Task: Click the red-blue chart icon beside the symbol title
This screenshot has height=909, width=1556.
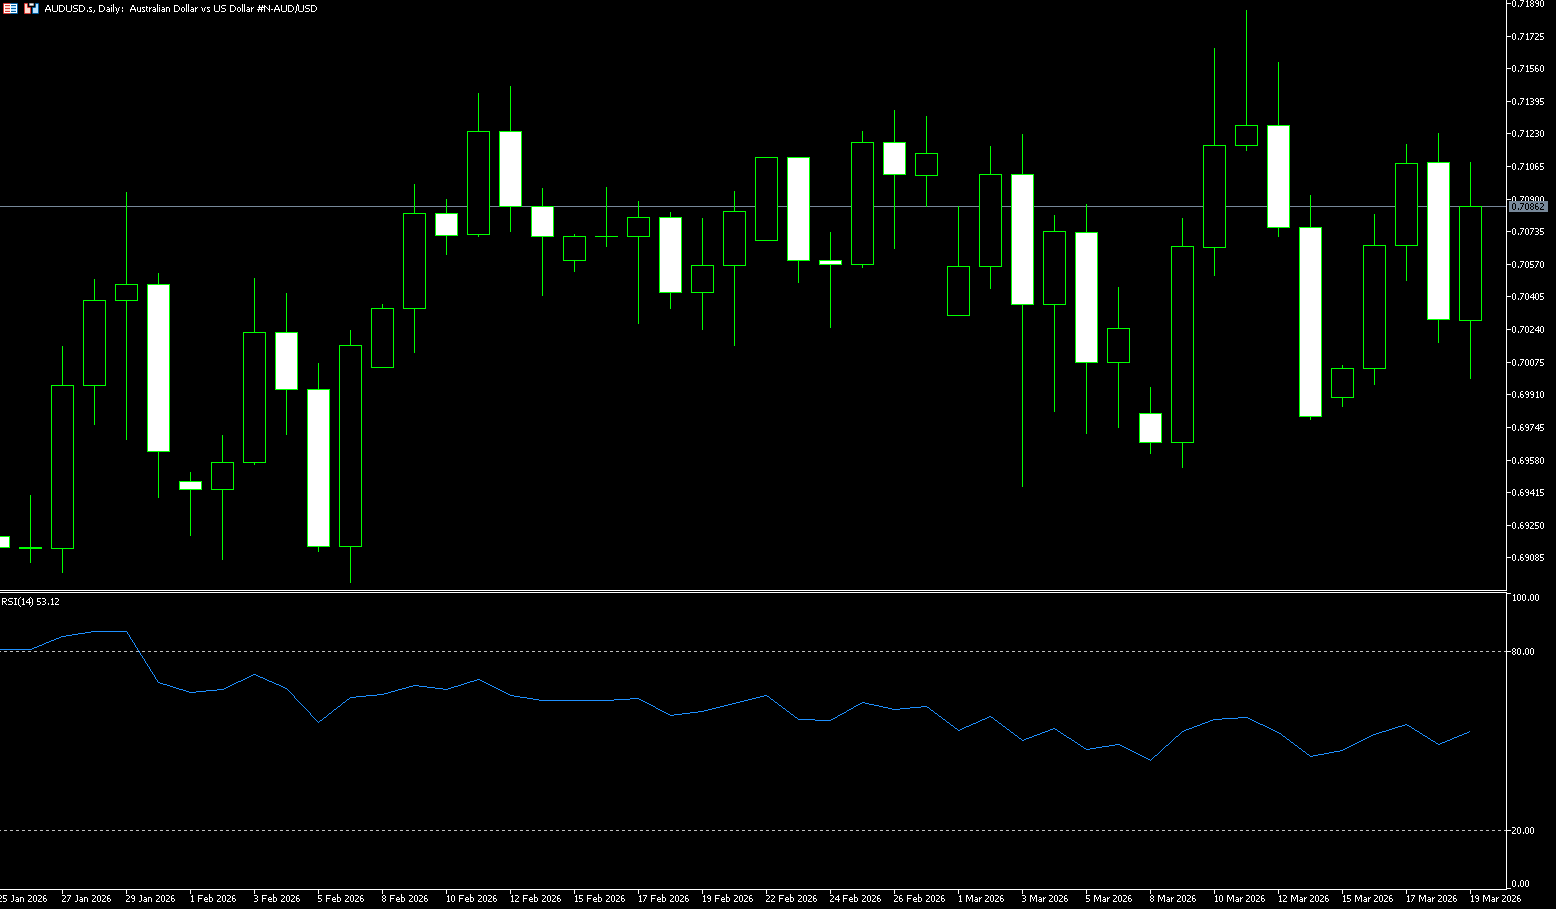Action: pyautogui.click(x=31, y=8)
